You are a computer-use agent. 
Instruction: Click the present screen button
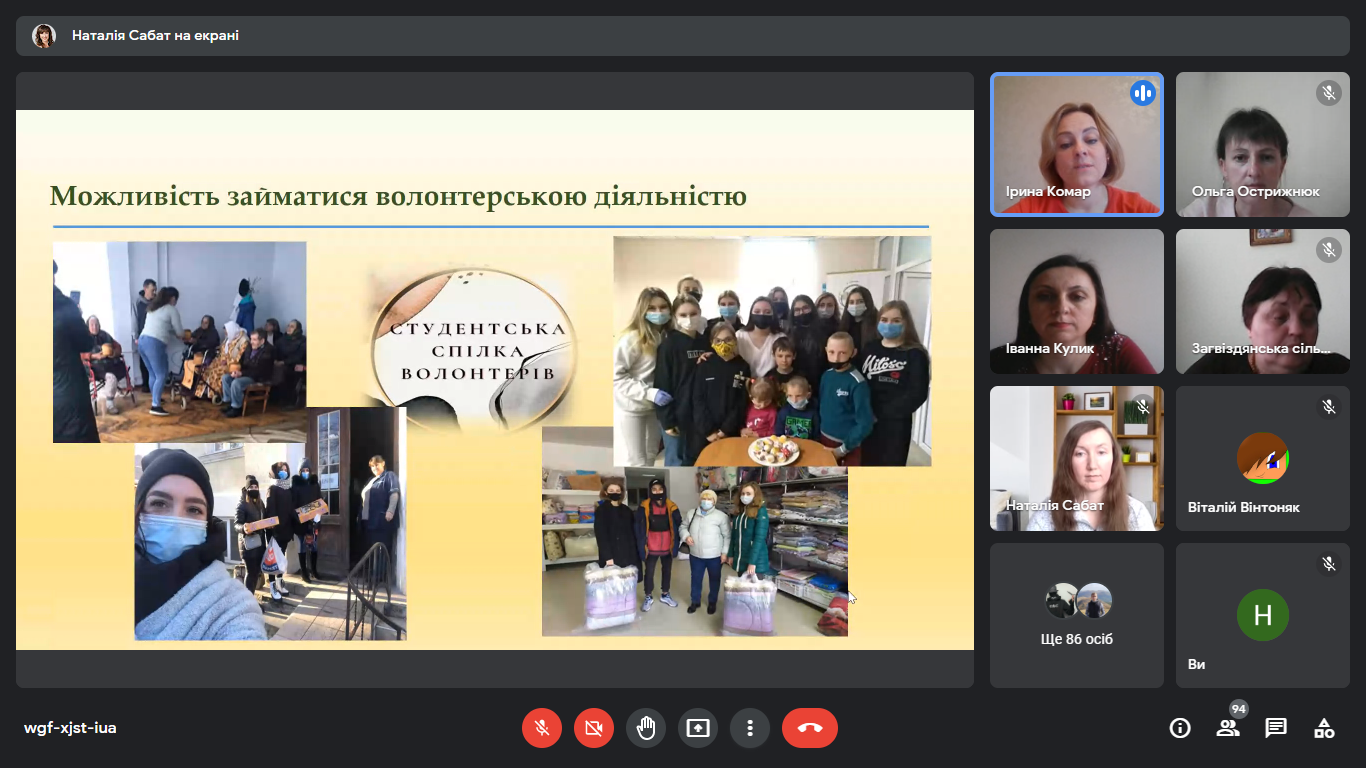point(698,728)
